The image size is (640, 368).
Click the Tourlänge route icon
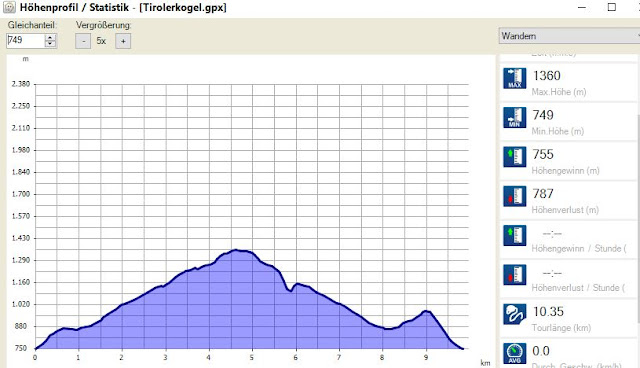(515, 314)
